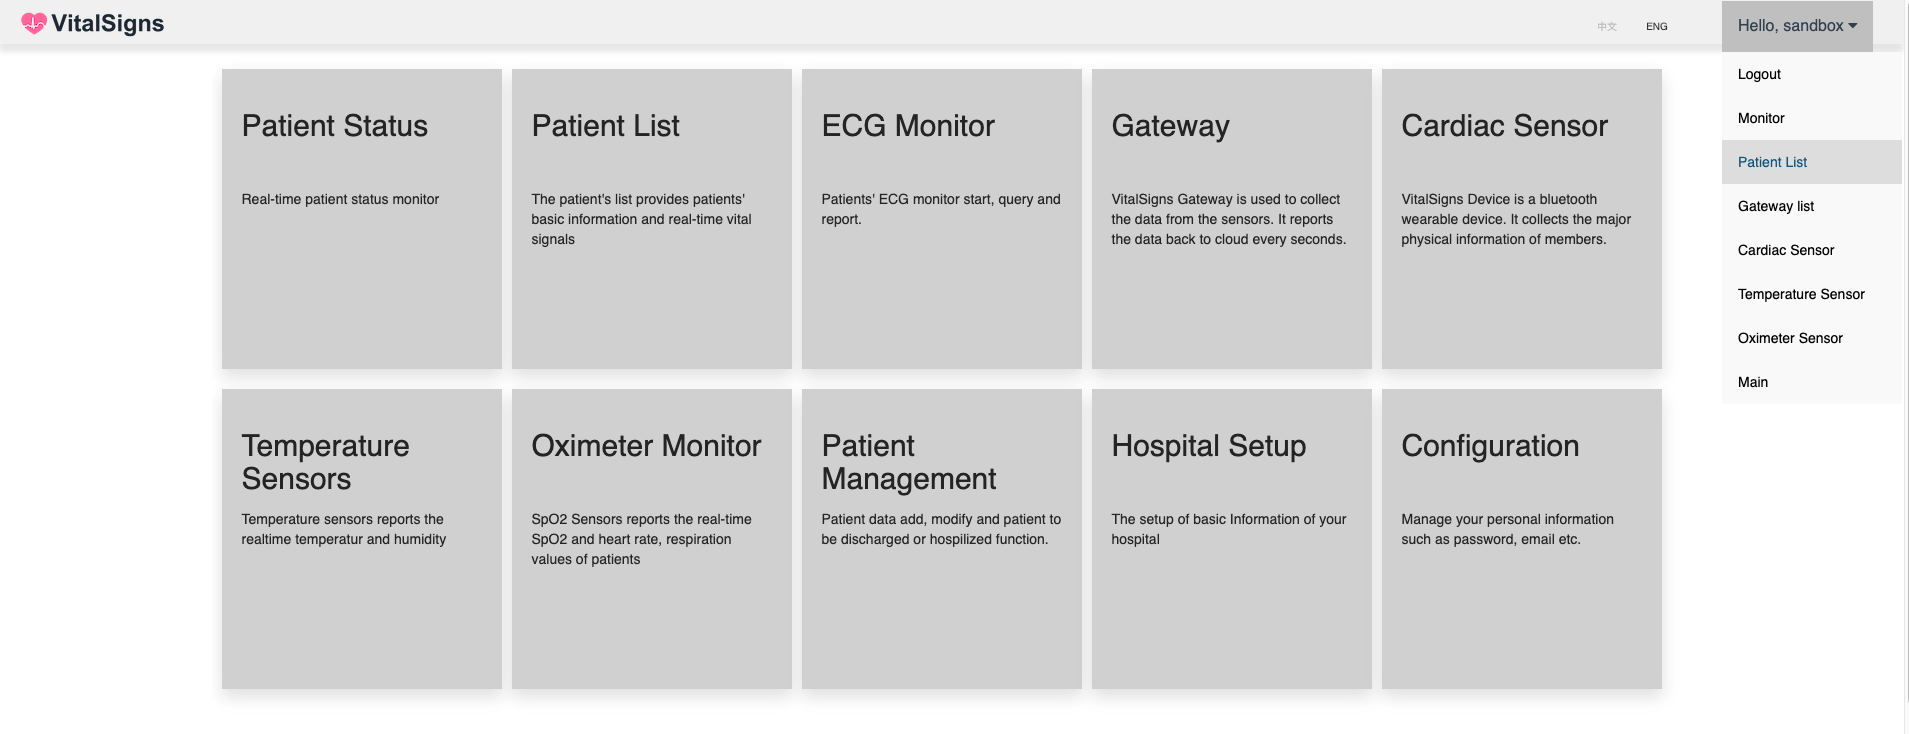Switch language to ENG
The height and width of the screenshot is (734, 1909).
[1657, 27]
